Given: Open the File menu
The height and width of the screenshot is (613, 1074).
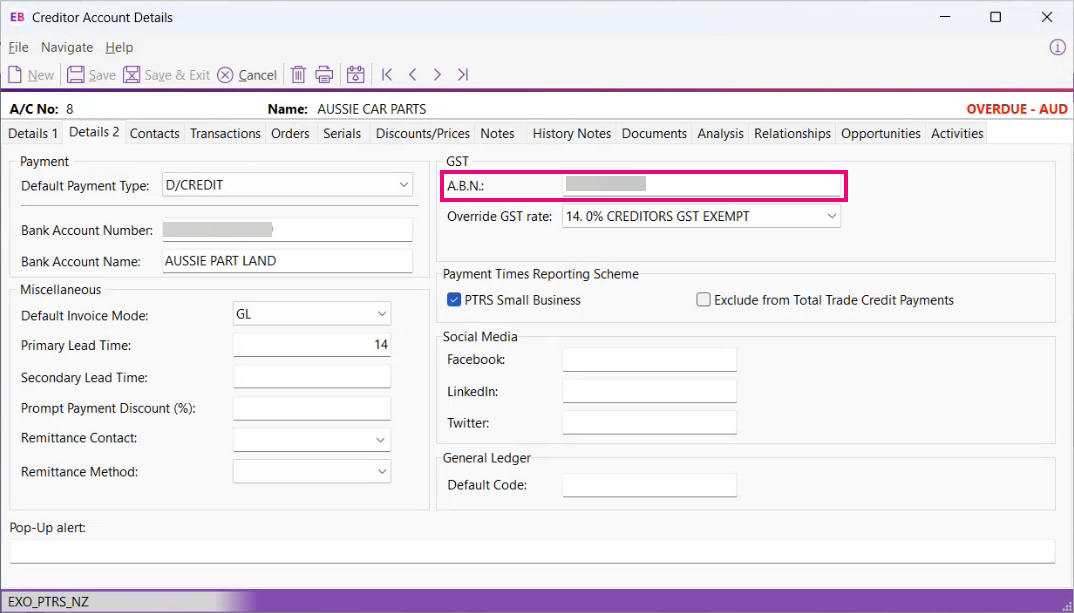Looking at the screenshot, I should 18,47.
